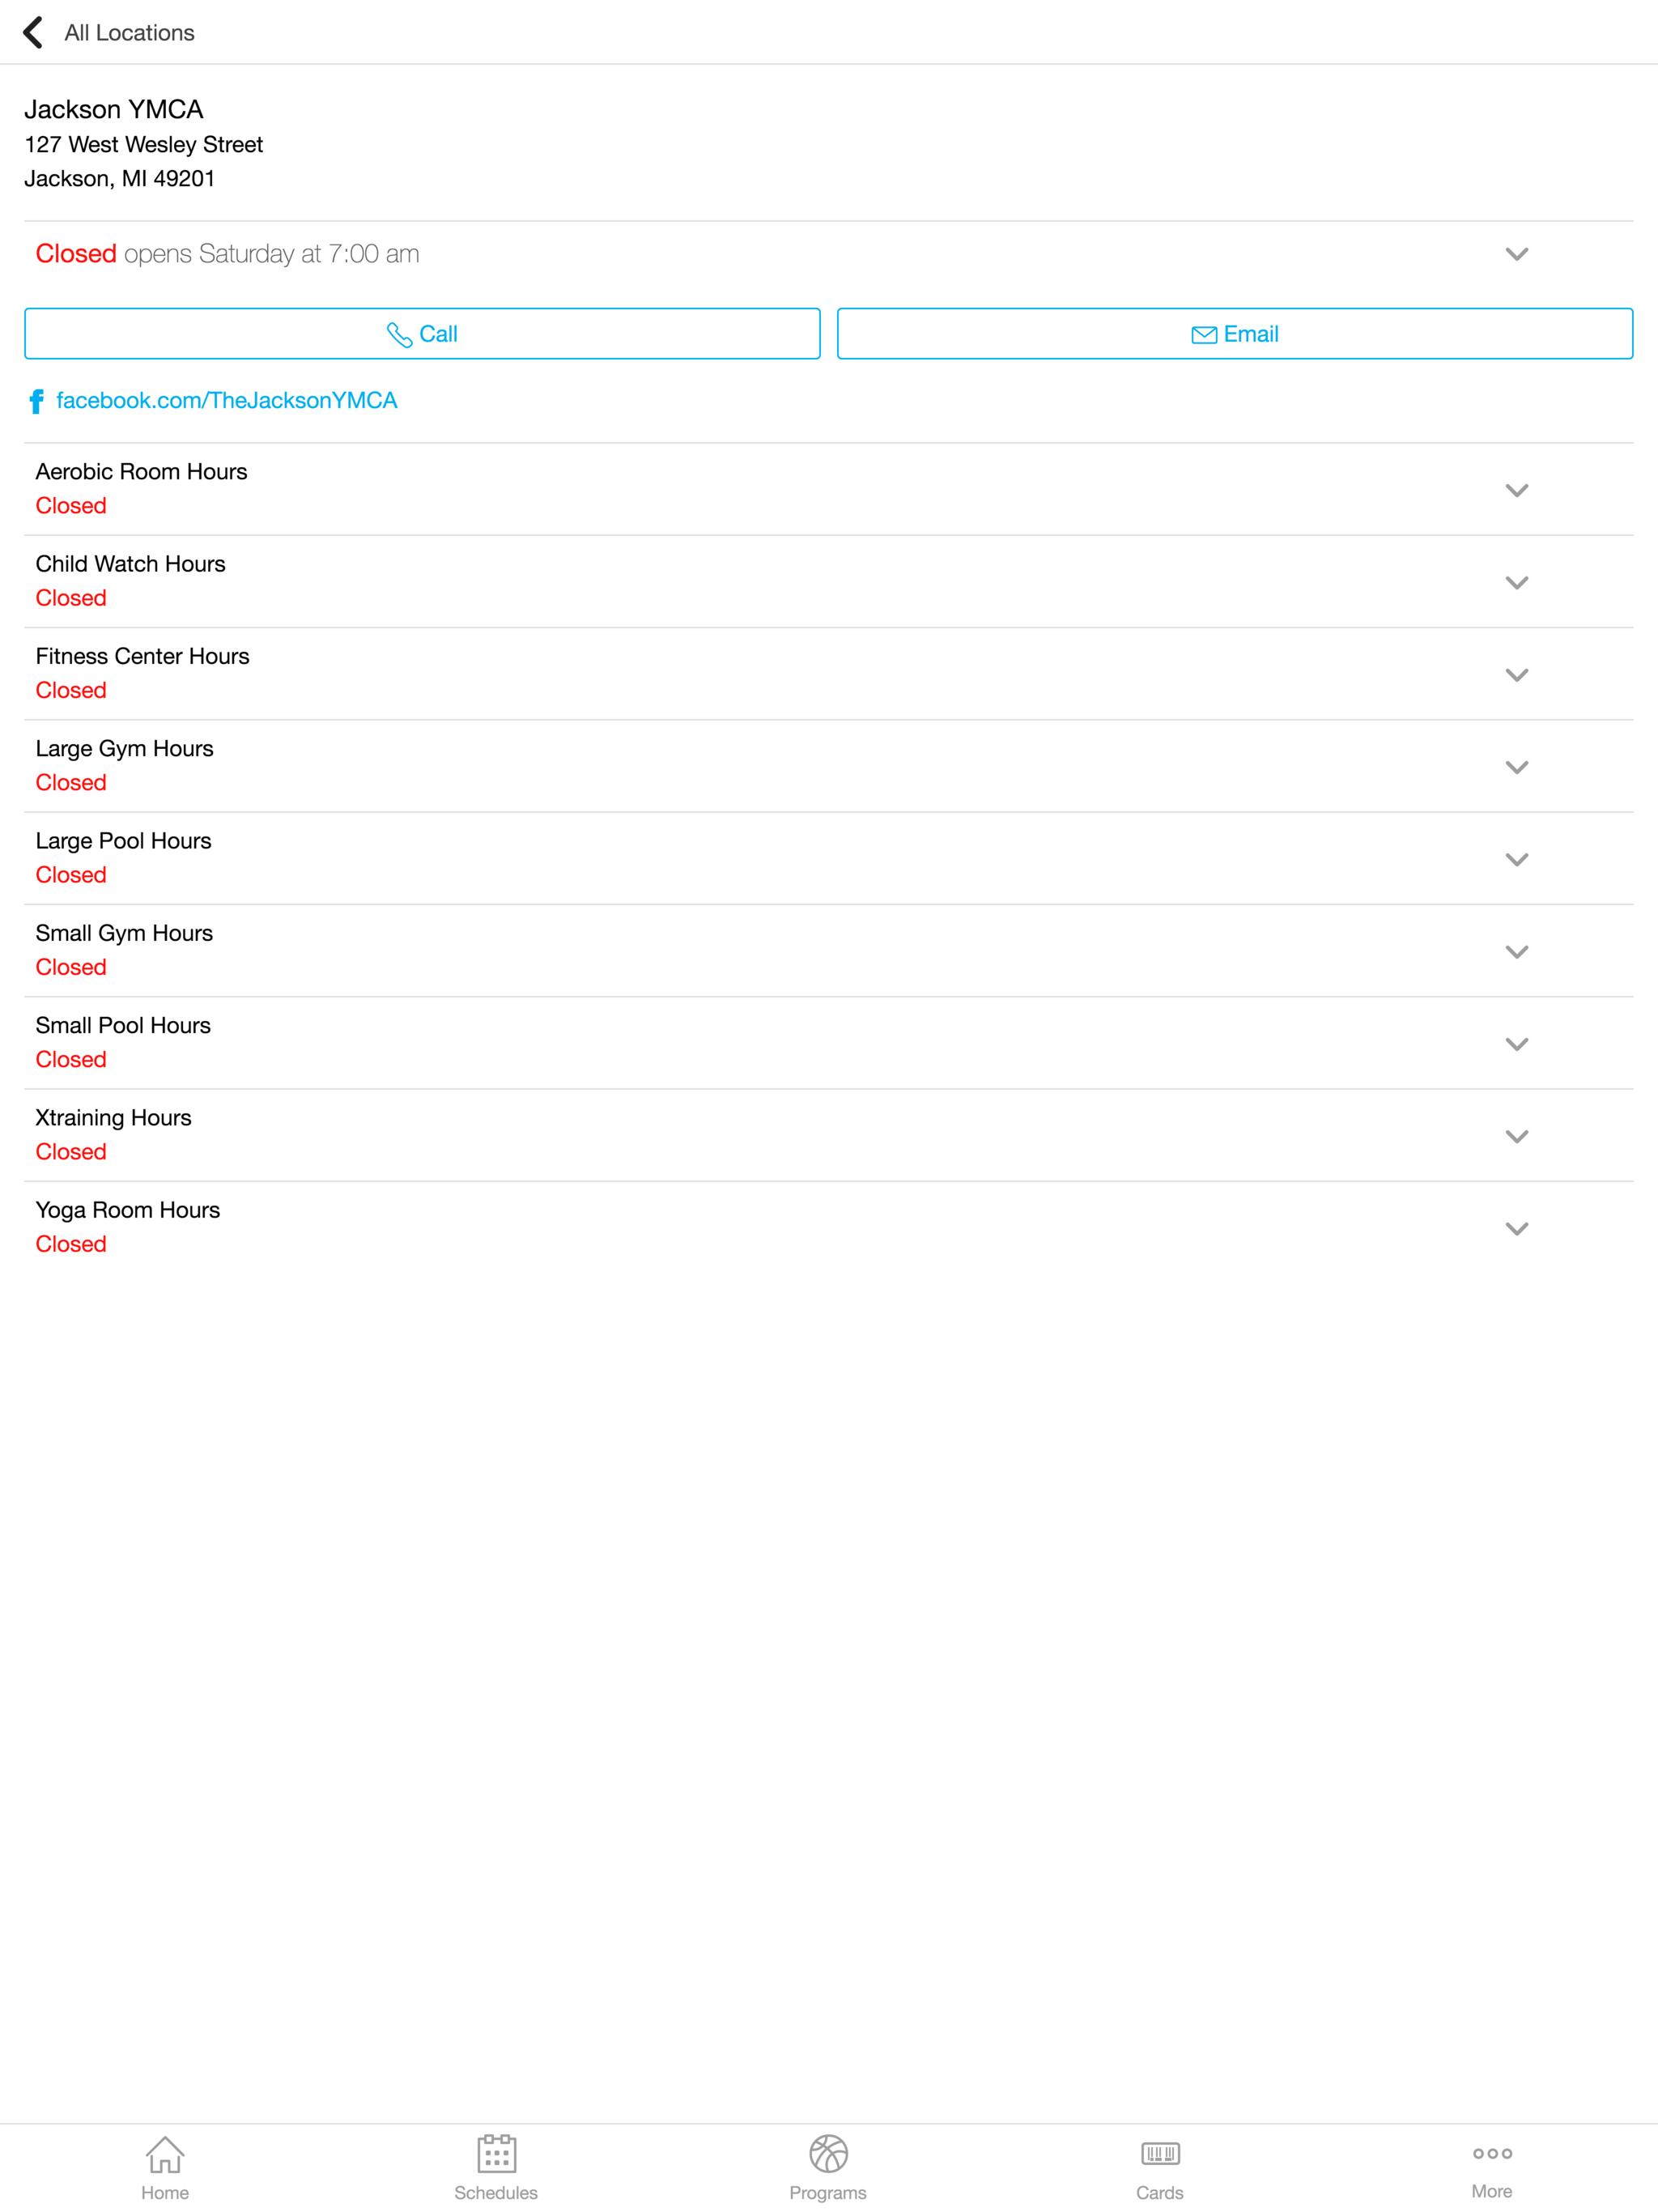This screenshot has width=1658, height=2212.
Task: Select the Fitness Center Hours title
Action: pyautogui.click(x=142, y=656)
